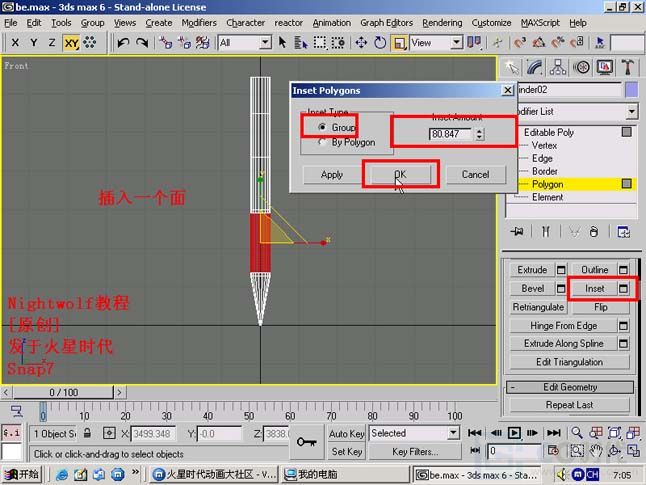Viewport: 646px width, 485px height.
Task: Activate Select and Rotate tool
Action: click(x=380, y=42)
